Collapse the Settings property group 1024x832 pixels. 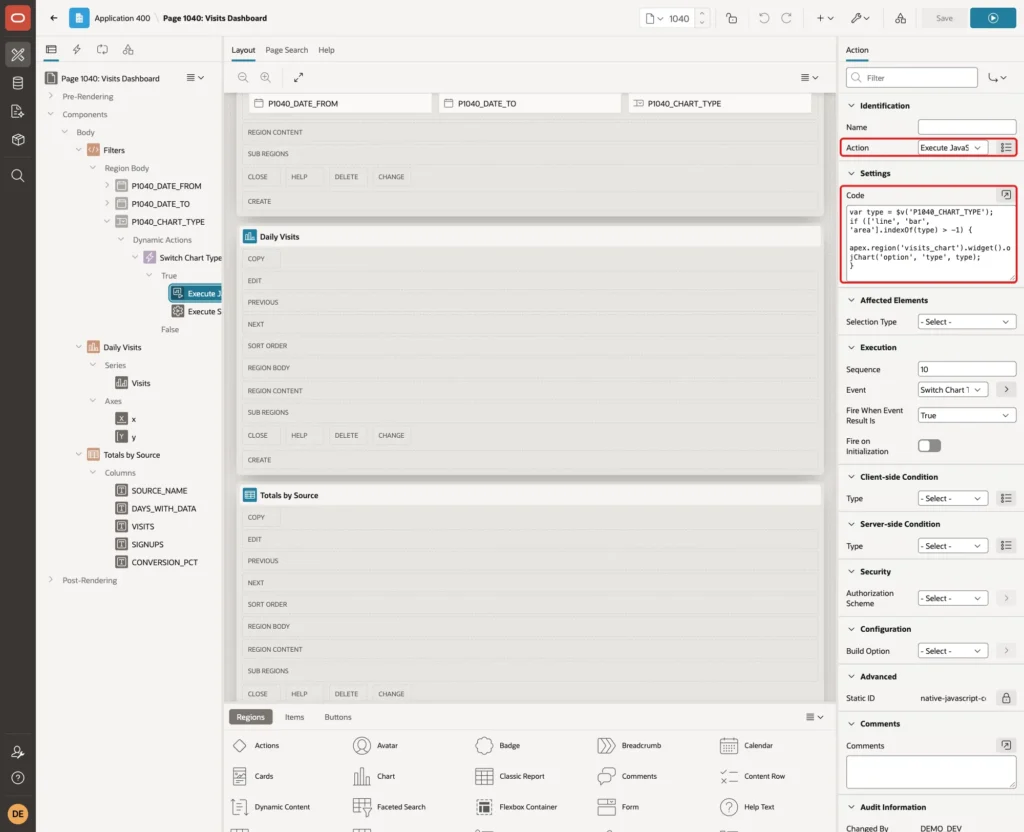[x=851, y=173]
